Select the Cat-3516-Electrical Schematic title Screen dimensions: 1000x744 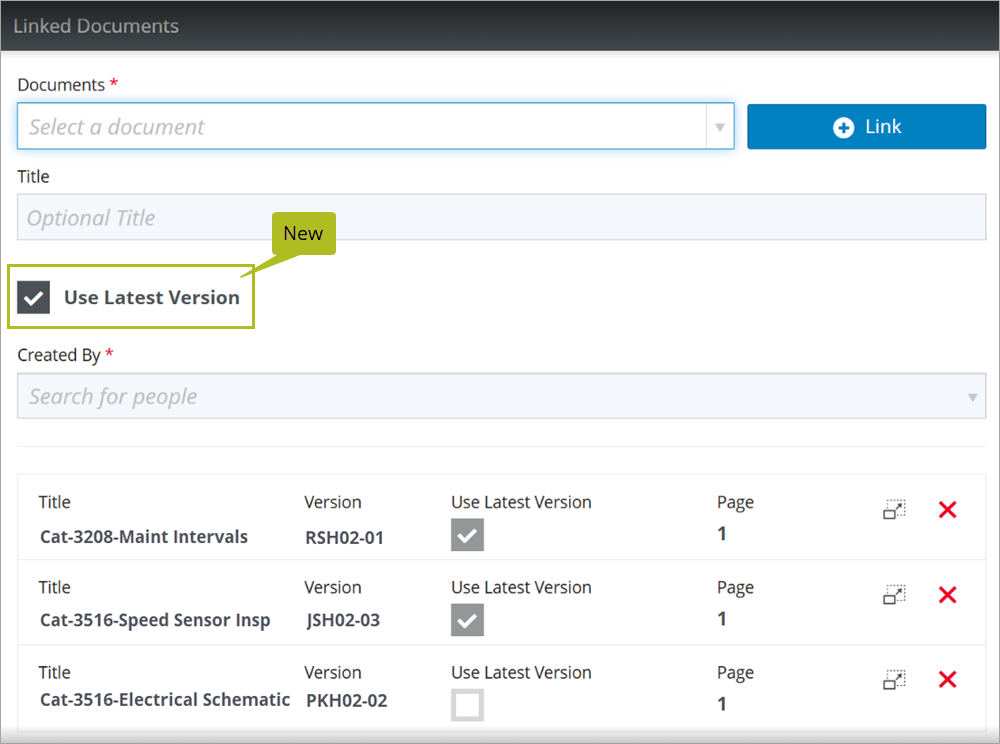(x=165, y=700)
